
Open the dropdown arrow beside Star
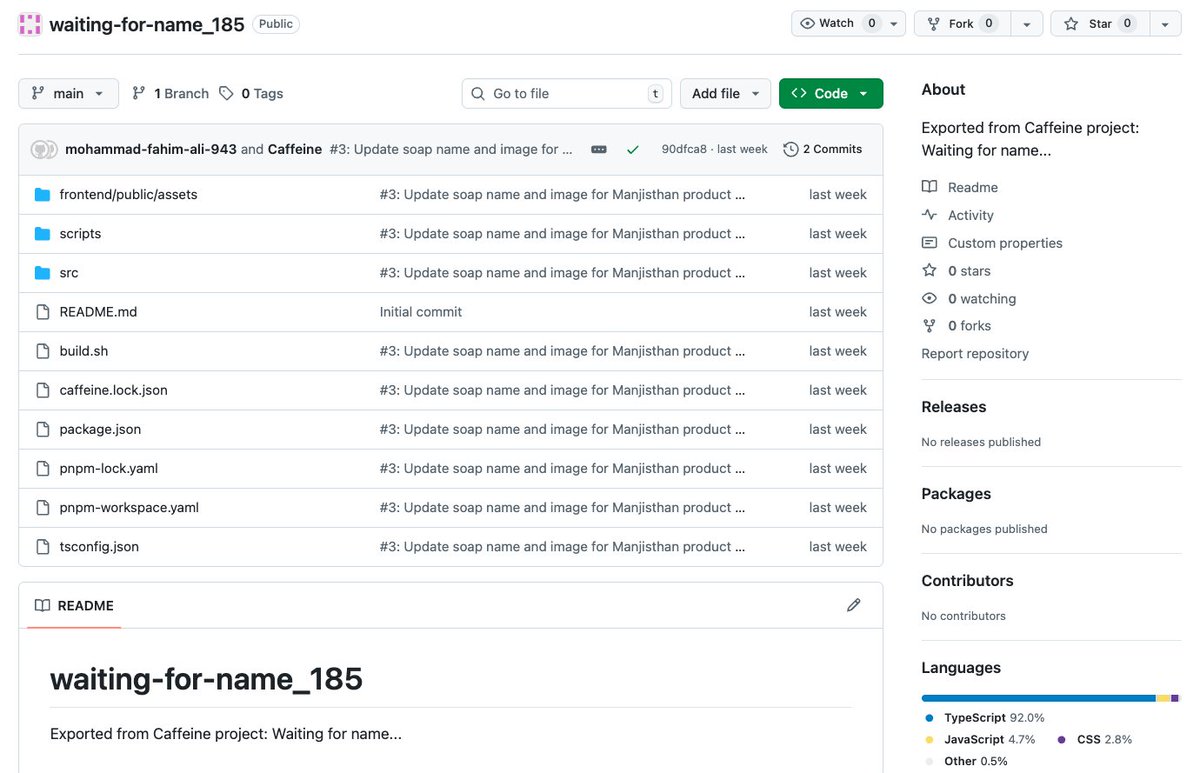(x=1165, y=24)
